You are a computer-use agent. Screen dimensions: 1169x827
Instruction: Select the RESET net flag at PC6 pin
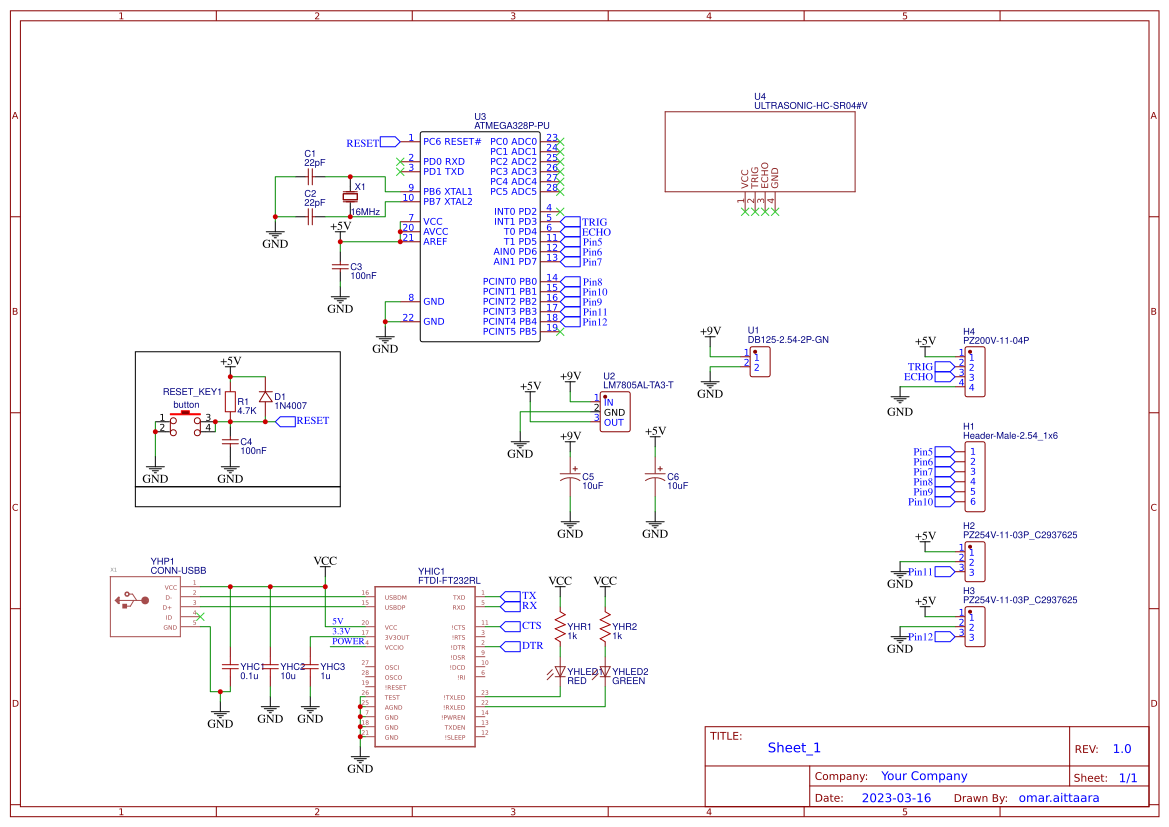[390, 142]
